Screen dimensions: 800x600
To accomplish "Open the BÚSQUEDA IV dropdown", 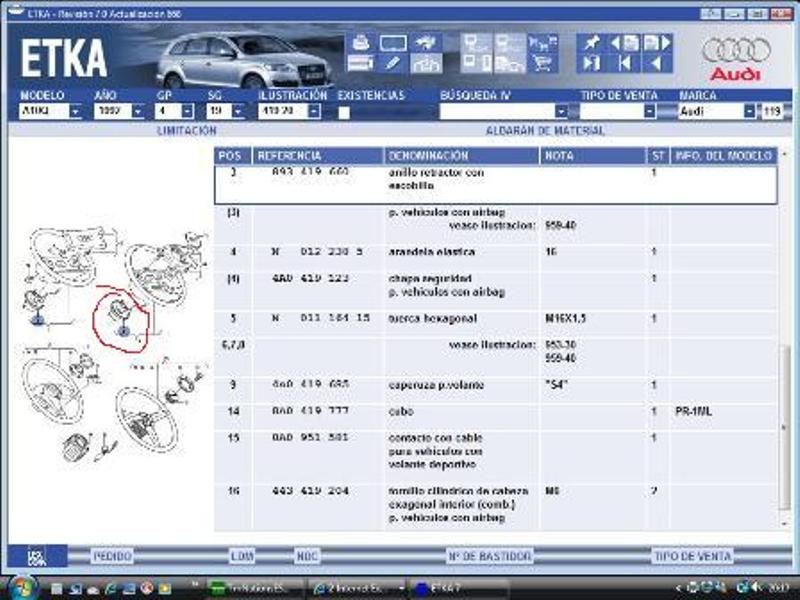I will pyautogui.click(x=561, y=111).
